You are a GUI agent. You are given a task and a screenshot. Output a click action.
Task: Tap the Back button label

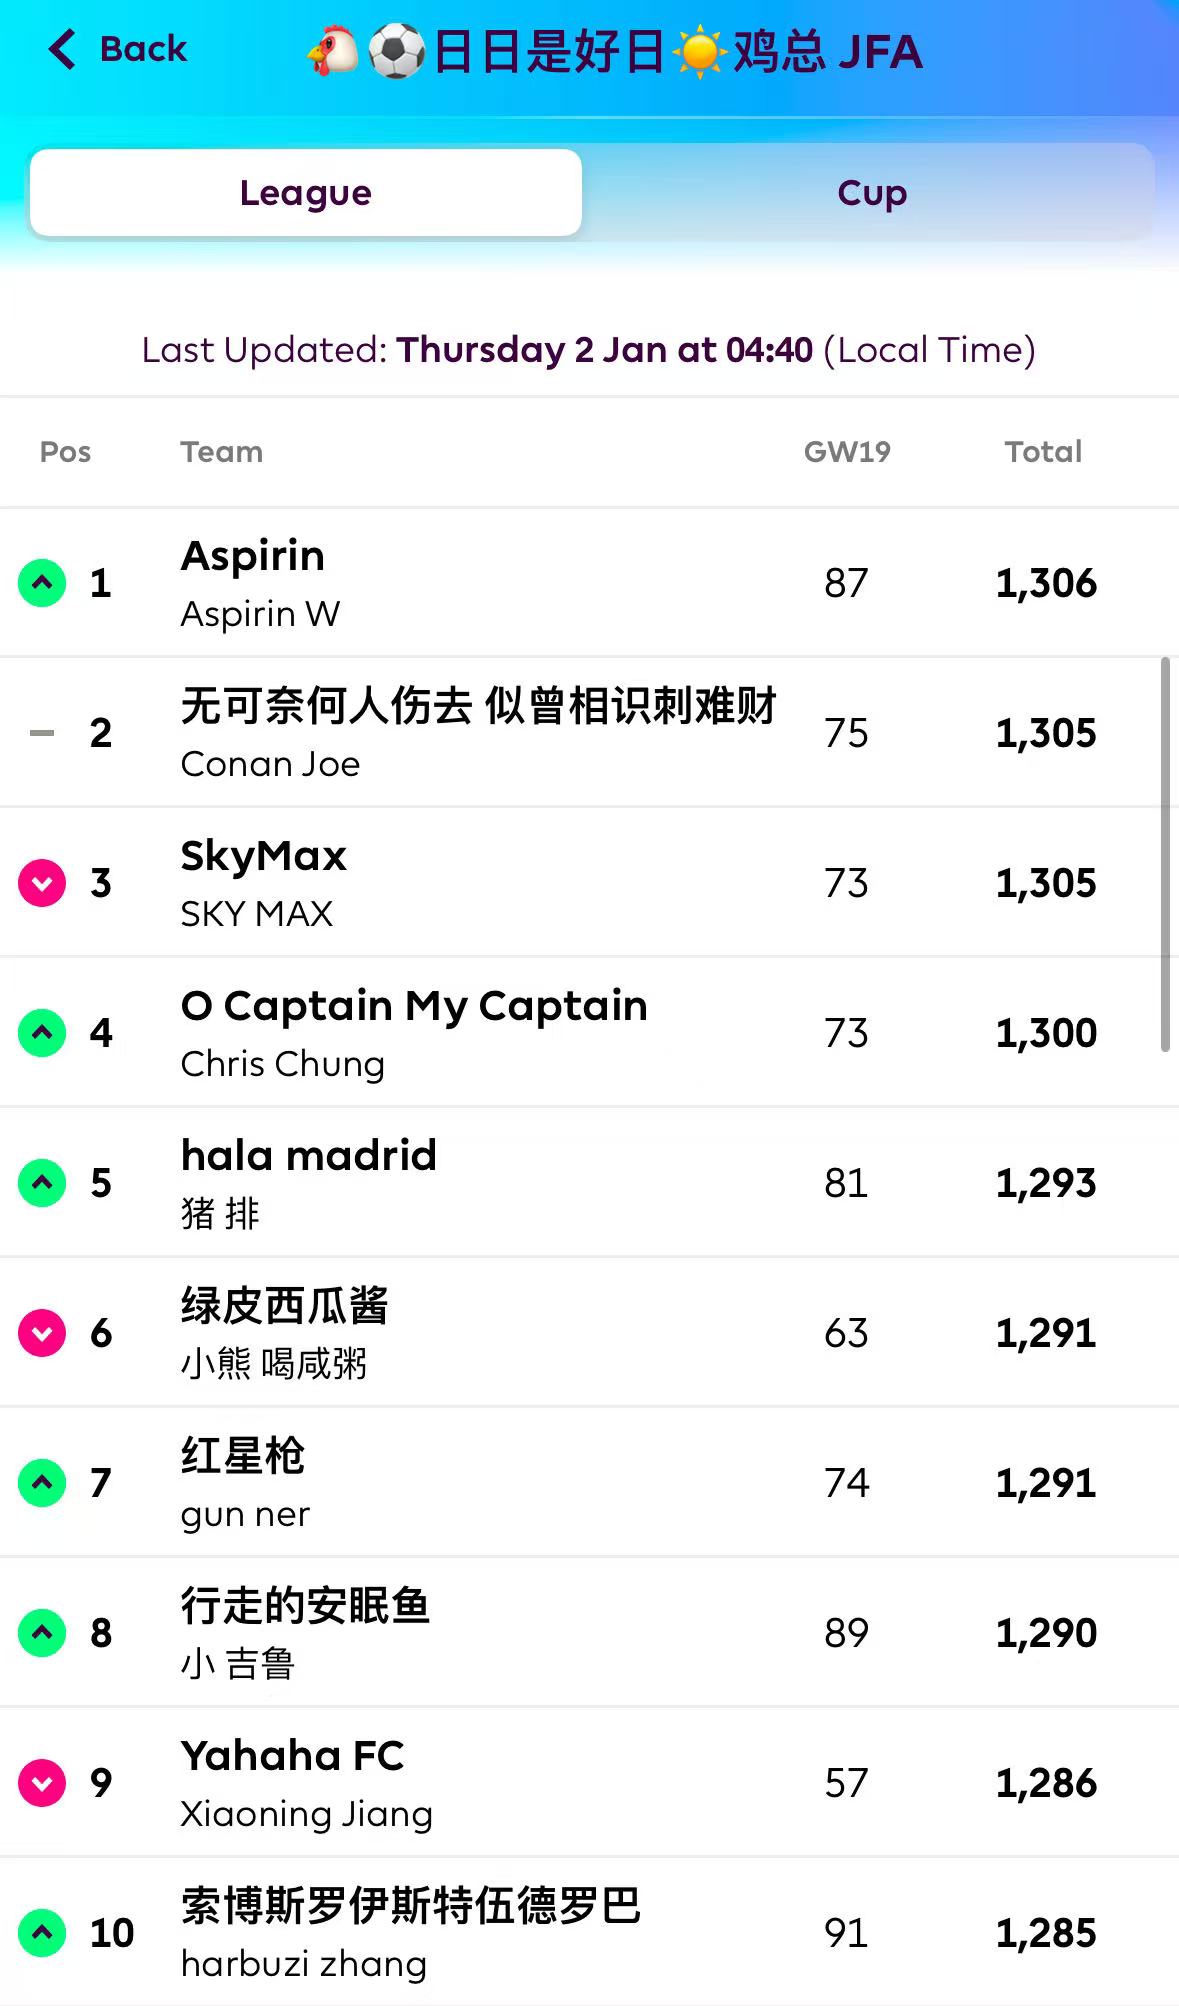tap(143, 49)
